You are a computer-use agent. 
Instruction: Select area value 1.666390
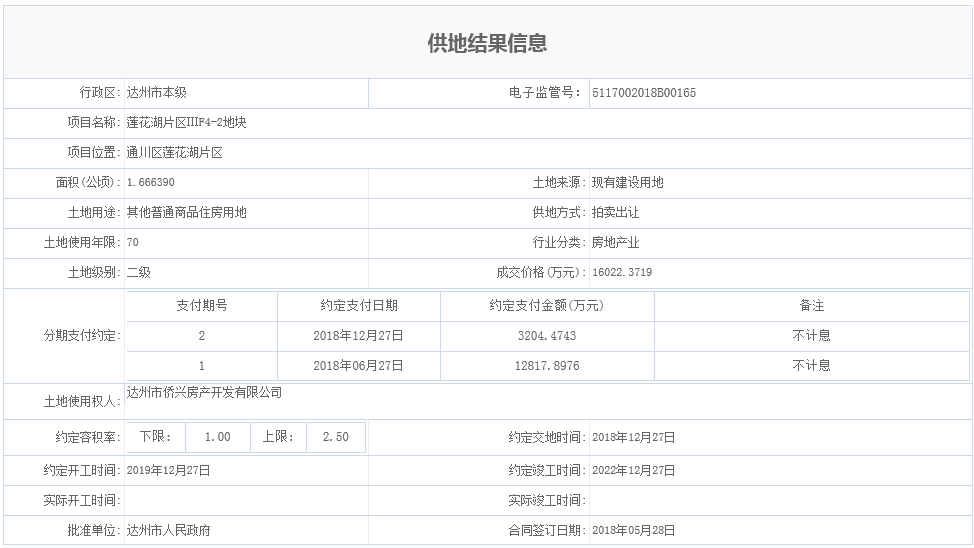point(150,182)
